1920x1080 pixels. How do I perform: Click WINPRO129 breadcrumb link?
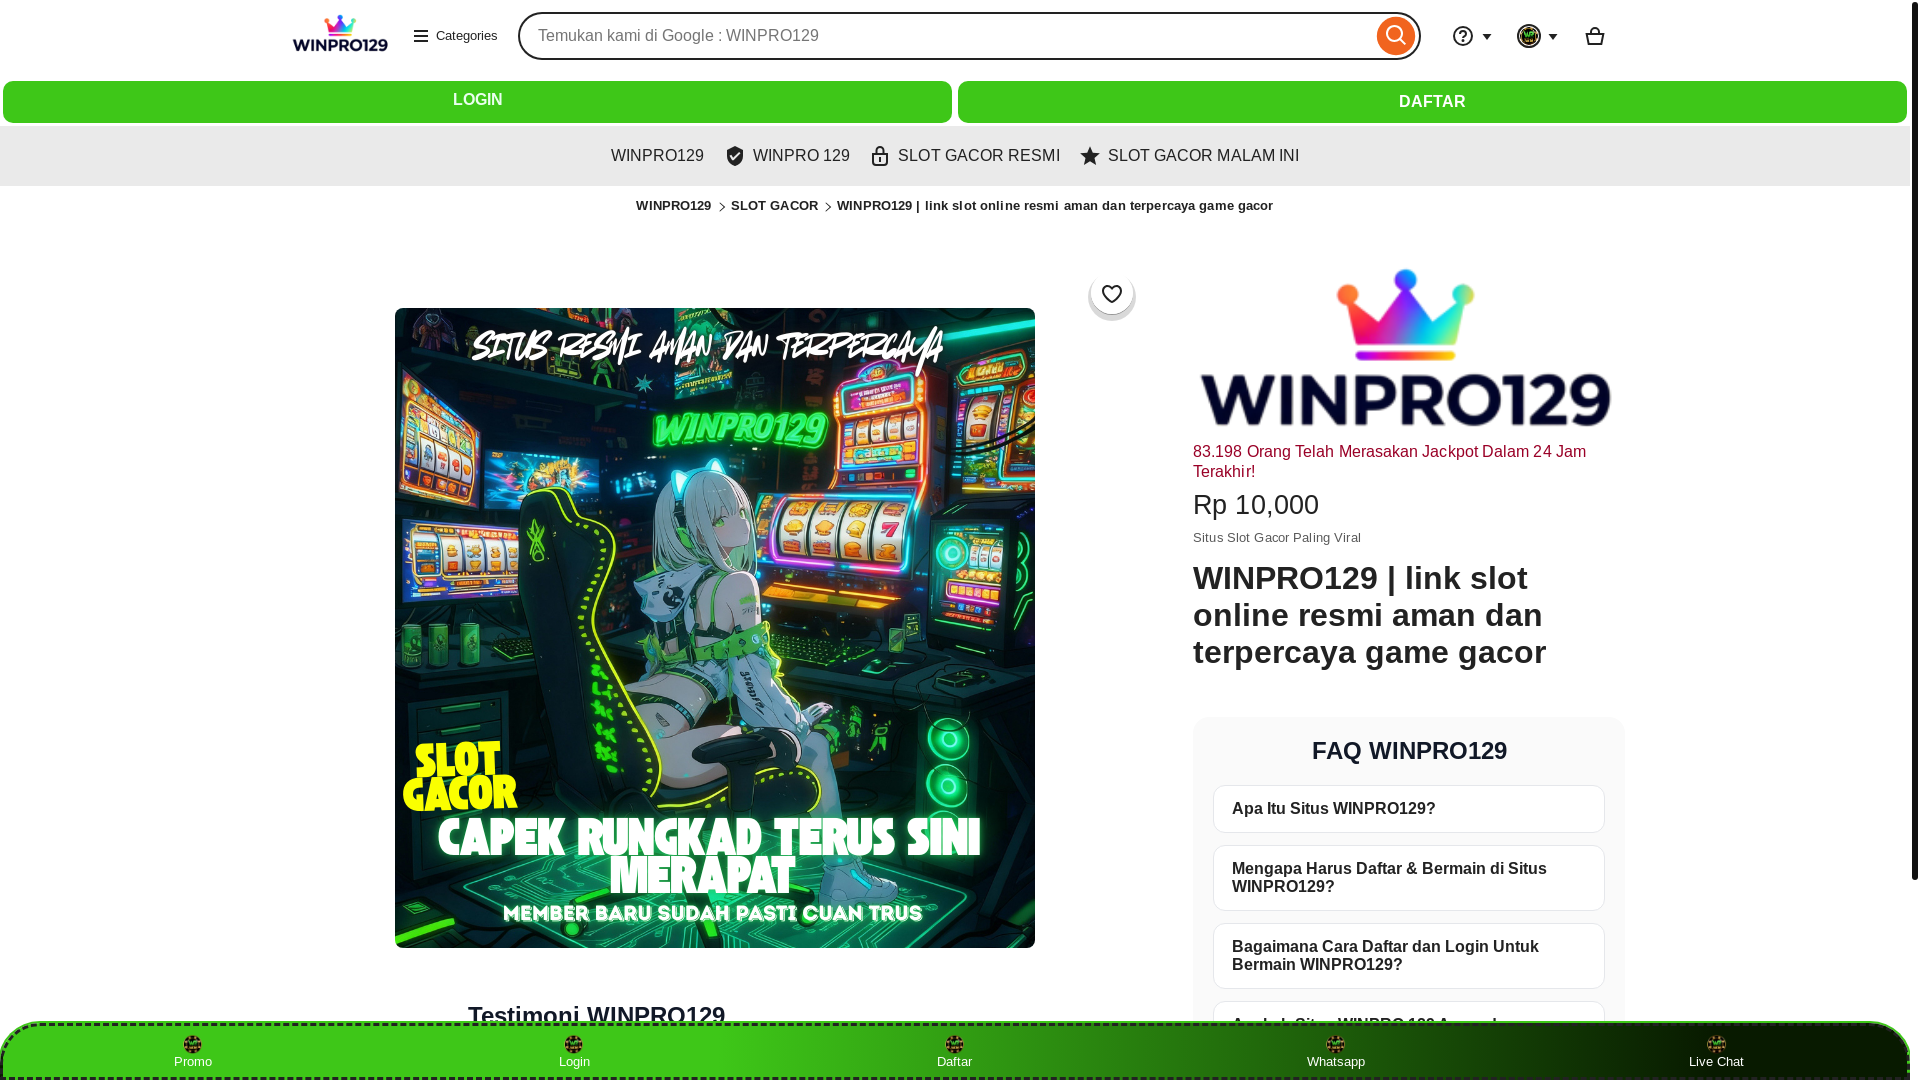(673, 206)
